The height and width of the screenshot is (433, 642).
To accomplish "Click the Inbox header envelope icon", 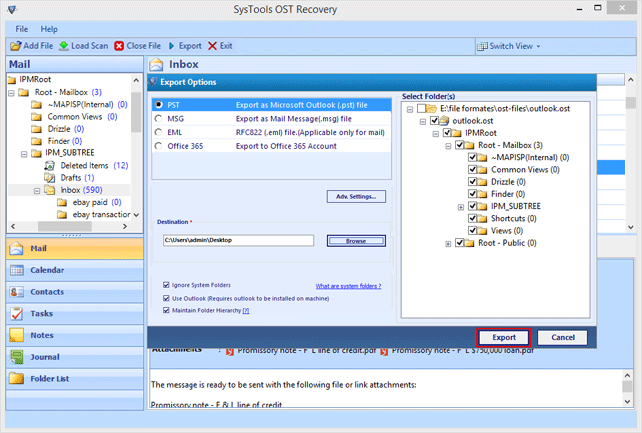I will tap(156, 65).
